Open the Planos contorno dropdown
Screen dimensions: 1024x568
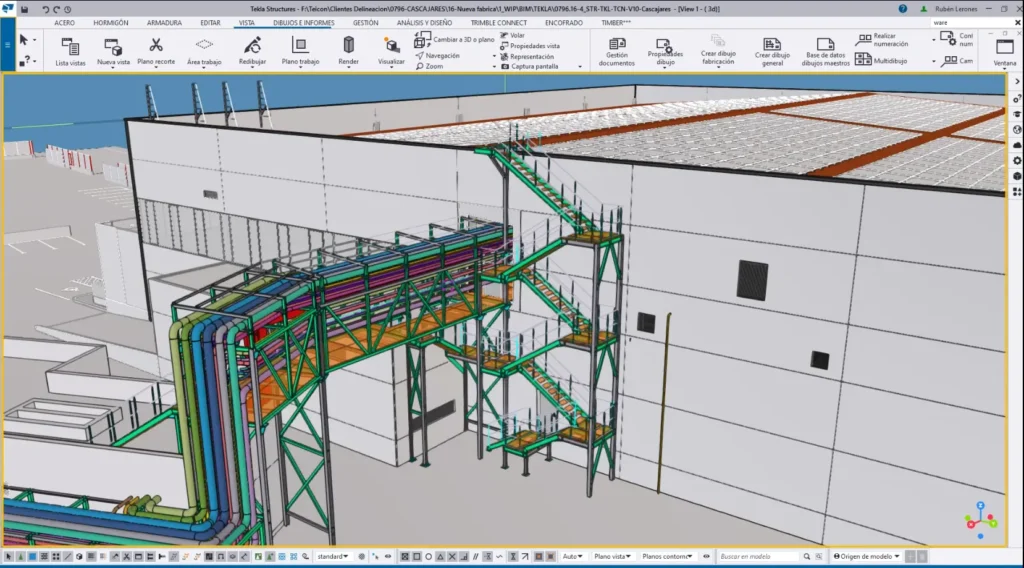[x=667, y=556]
